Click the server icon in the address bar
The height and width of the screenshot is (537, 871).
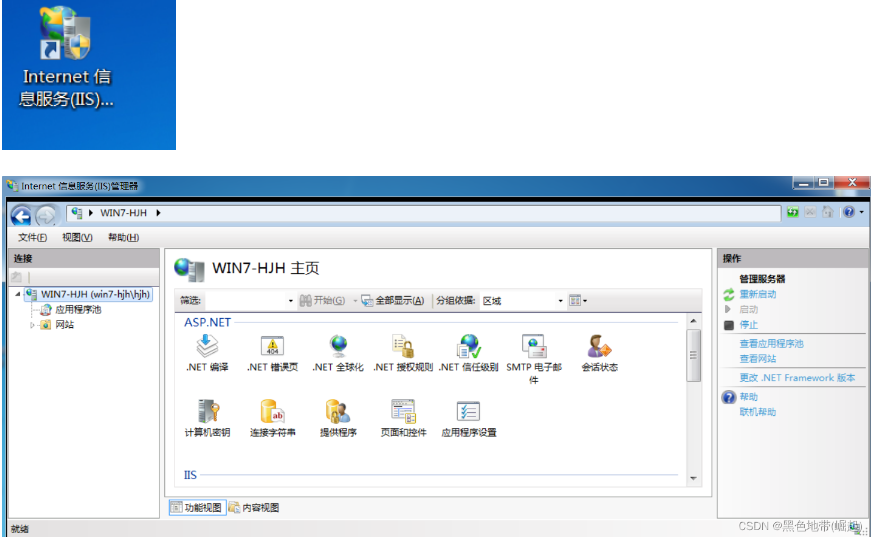(77, 213)
